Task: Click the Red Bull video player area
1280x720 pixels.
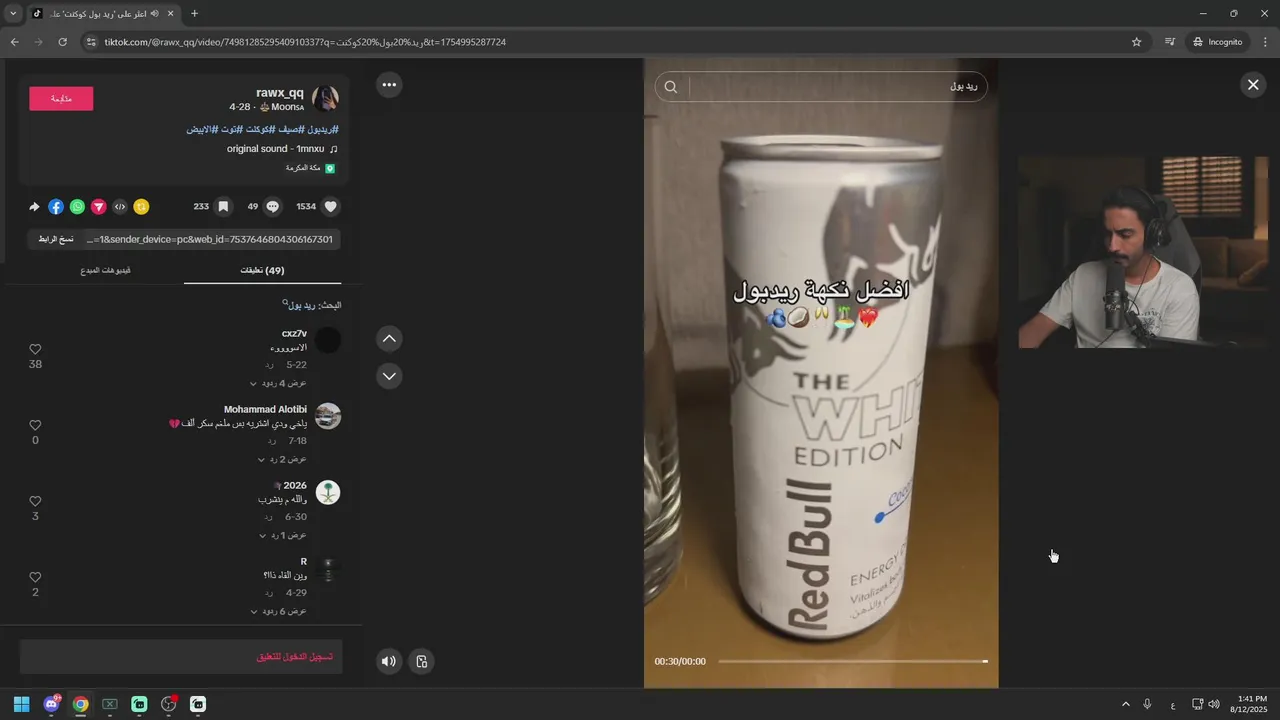Action: tap(821, 373)
